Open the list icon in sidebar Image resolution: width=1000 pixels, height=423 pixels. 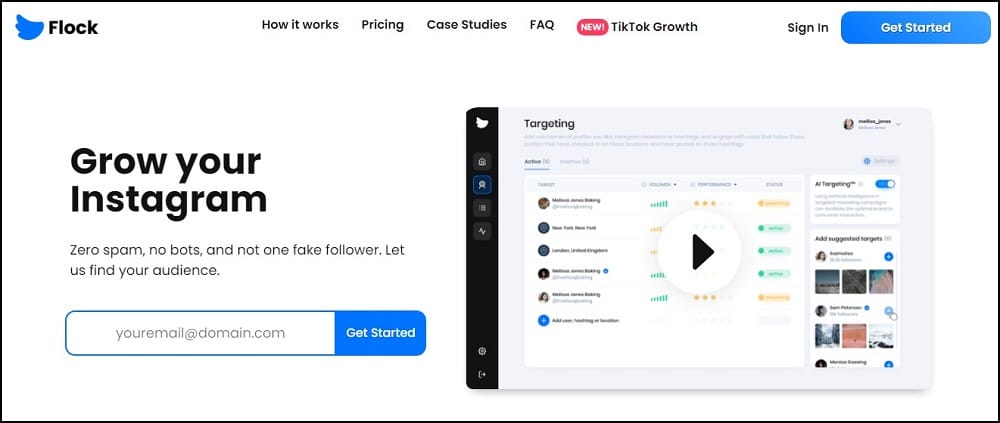(482, 208)
